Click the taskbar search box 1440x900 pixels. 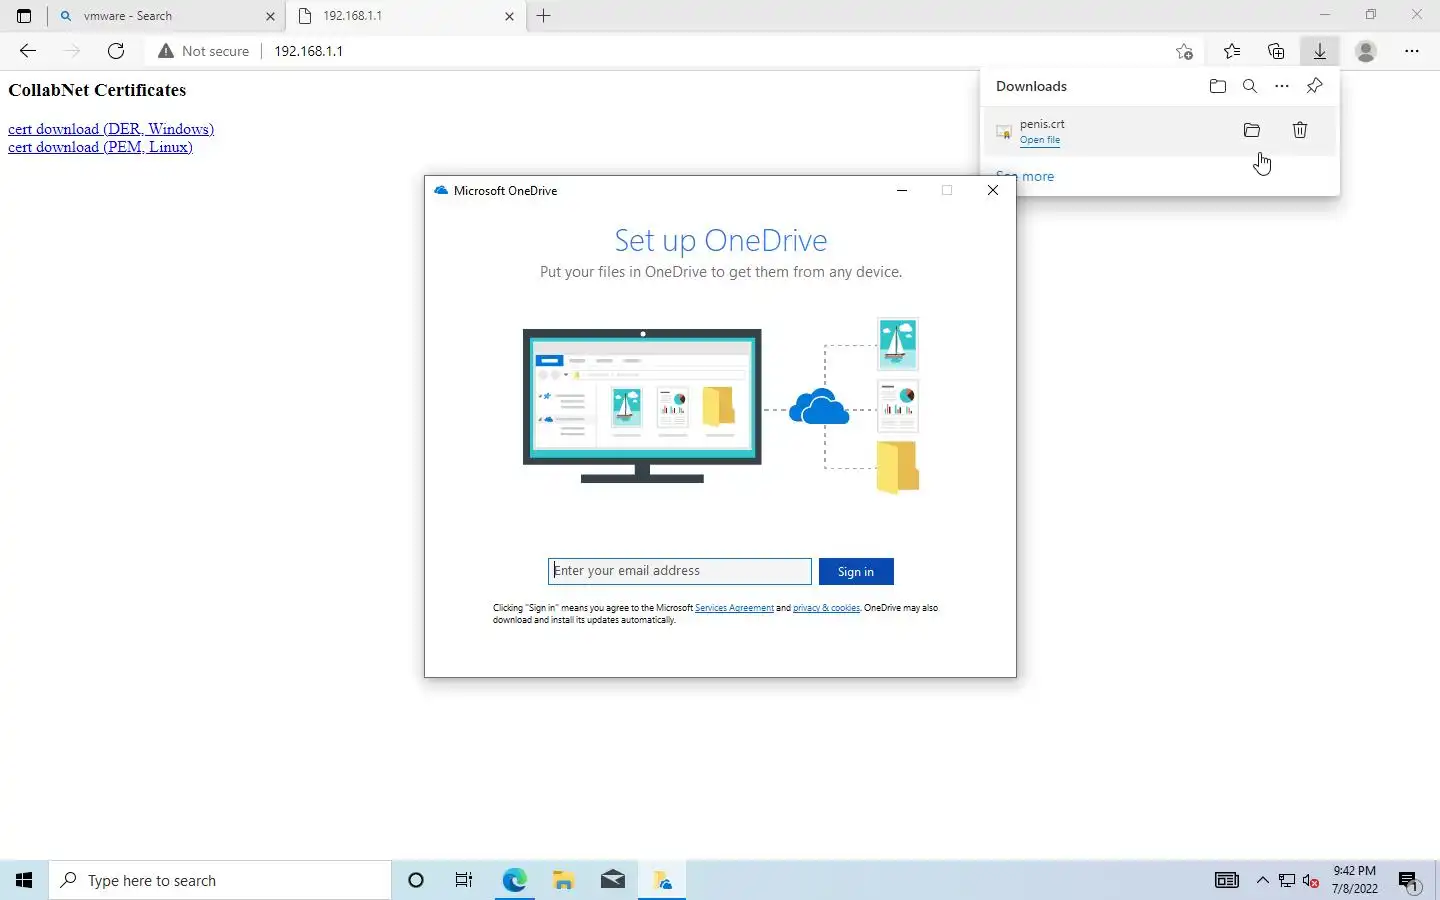pos(220,880)
